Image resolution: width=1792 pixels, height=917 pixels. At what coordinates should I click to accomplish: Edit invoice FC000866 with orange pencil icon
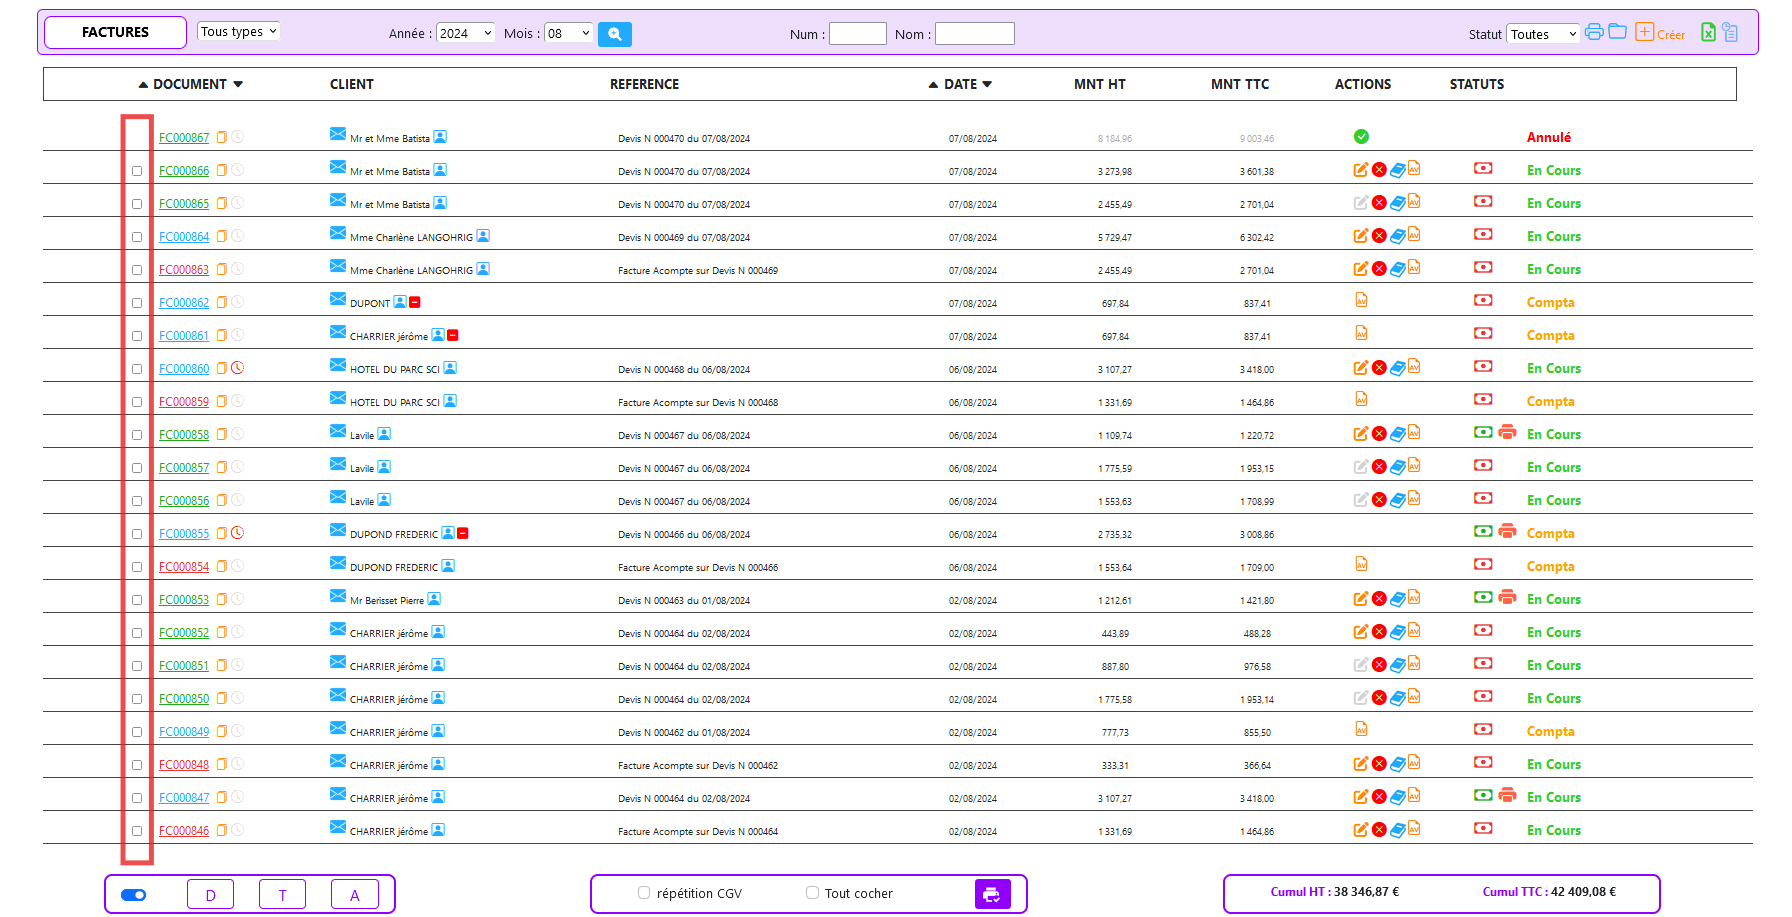pyautogui.click(x=1361, y=170)
